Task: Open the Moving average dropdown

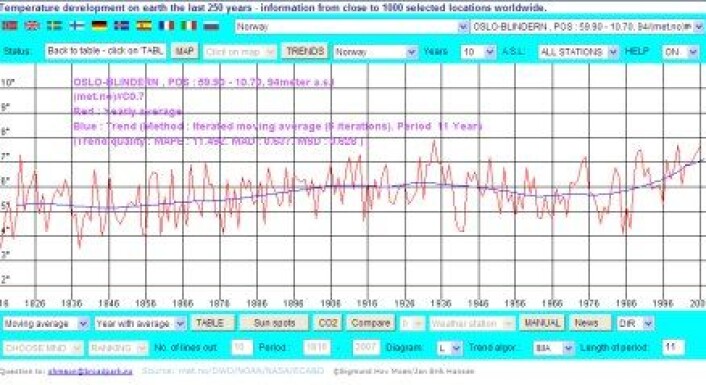Action: point(45,323)
